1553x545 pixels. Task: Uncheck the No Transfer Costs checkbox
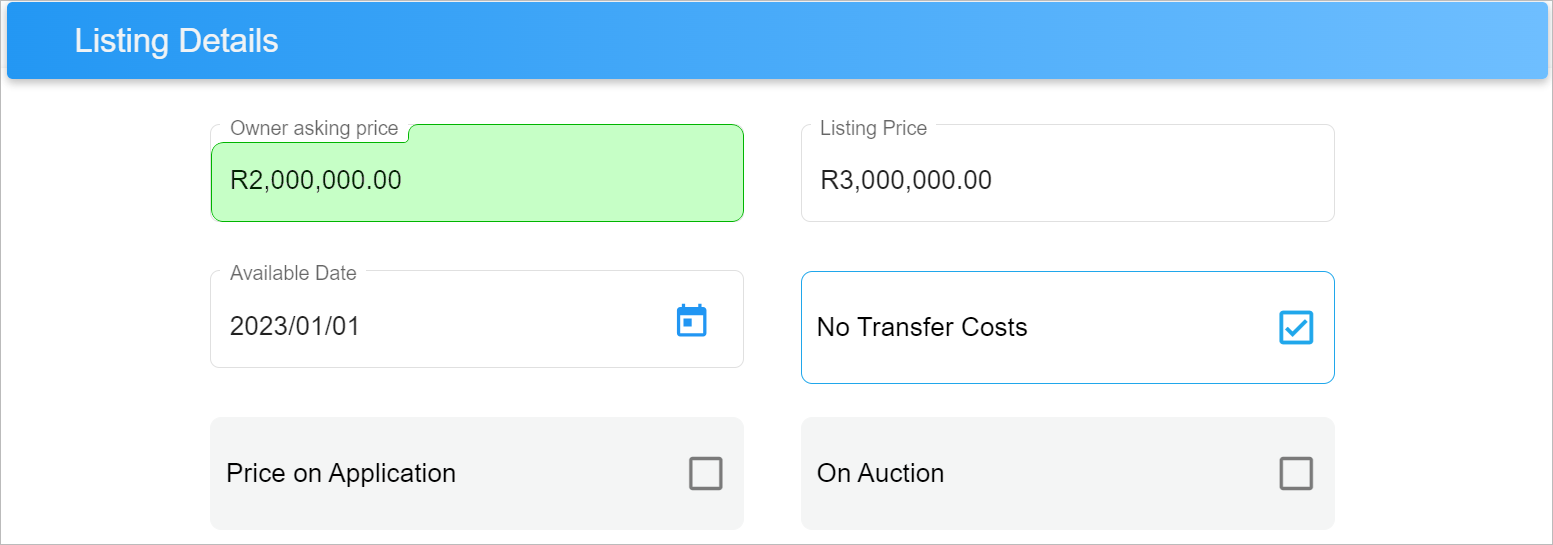[1296, 327]
